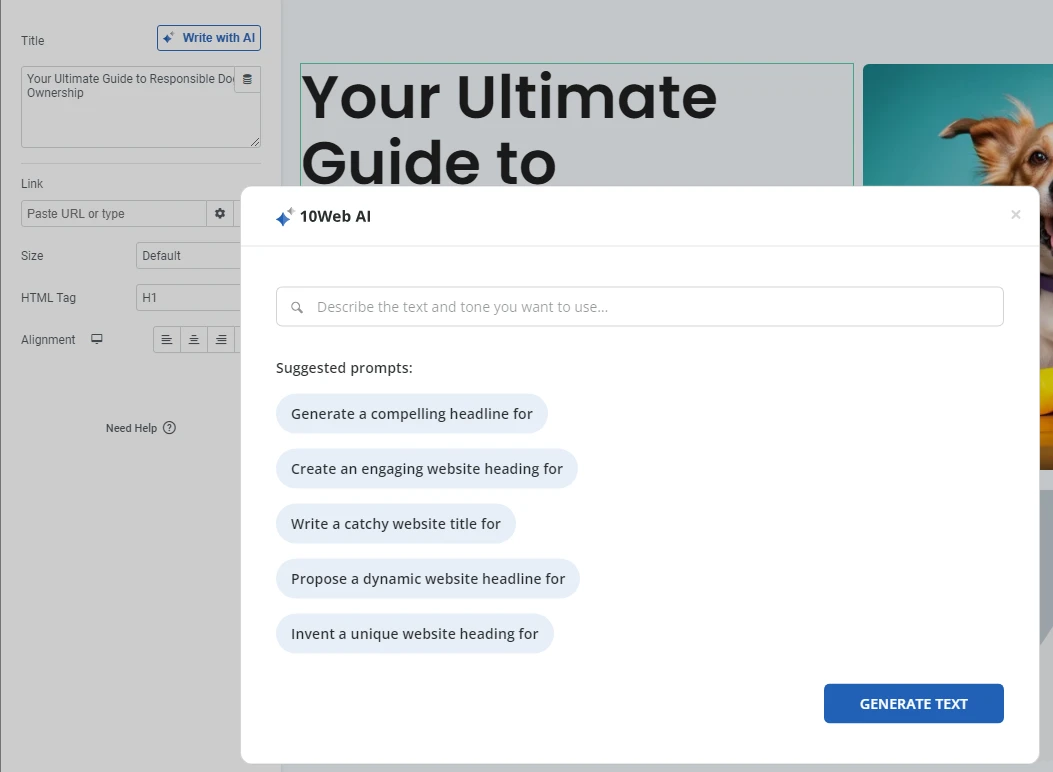Open the Size dropdown showing Default
Viewport: 1053px width, 772px height.
(188, 256)
